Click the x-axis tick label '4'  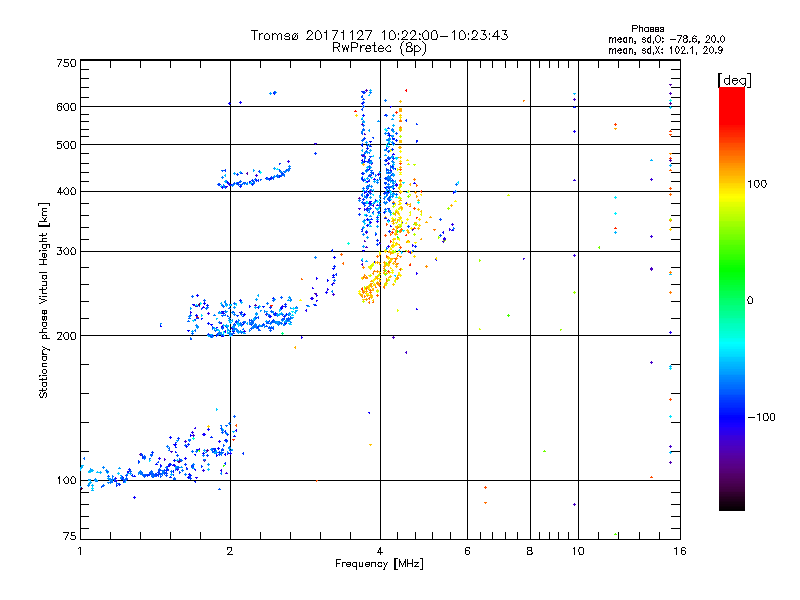pyautogui.click(x=380, y=551)
